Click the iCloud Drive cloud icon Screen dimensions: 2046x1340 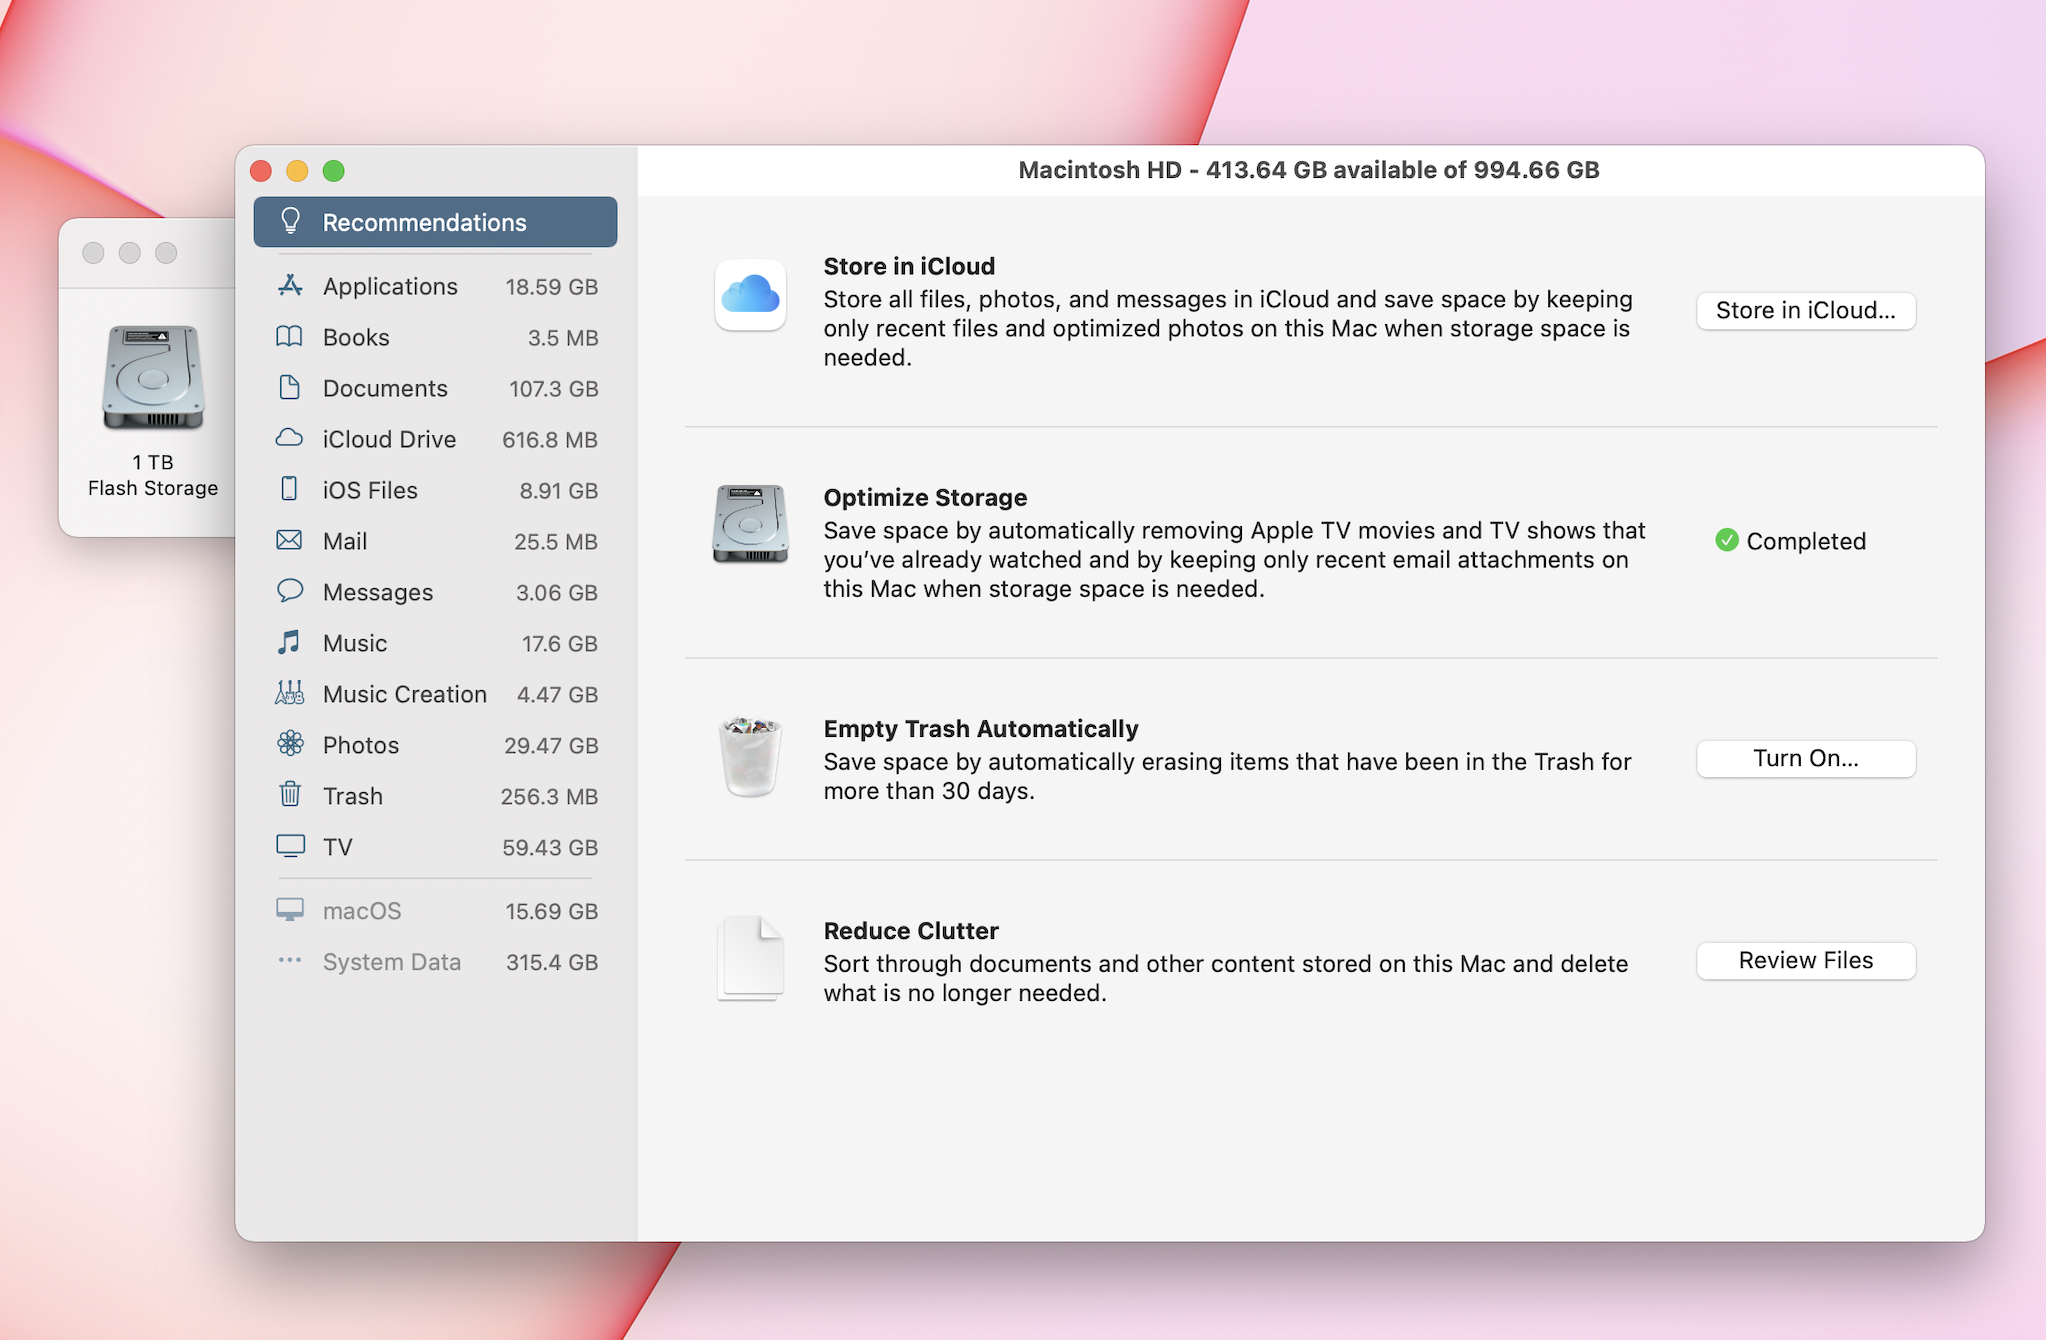tap(289, 439)
